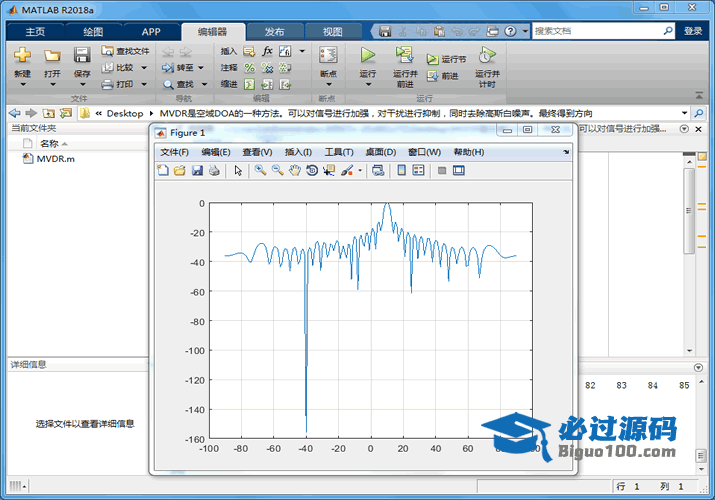Image resolution: width=715 pixels, height=500 pixels.
Task: Click Run and Time (运行并计时)
Action: point(487,67)
